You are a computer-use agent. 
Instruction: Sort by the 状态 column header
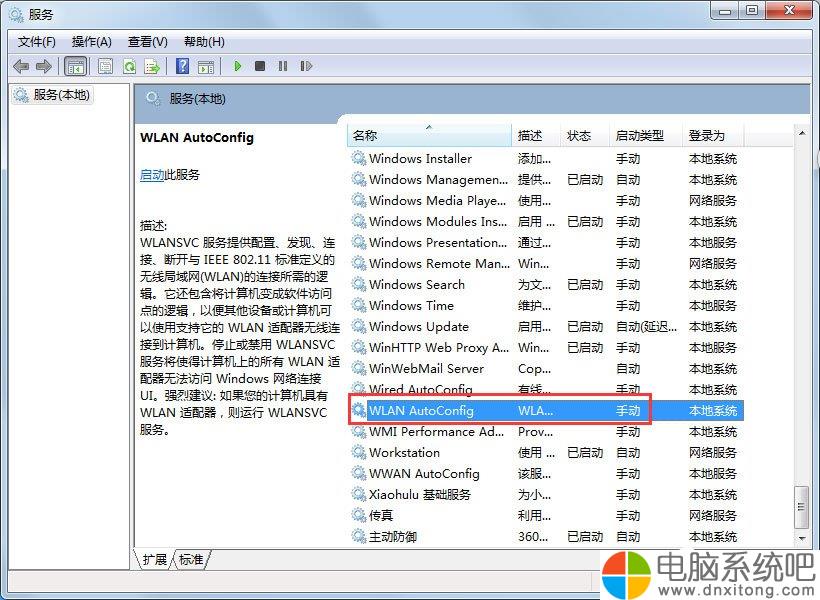585,135
